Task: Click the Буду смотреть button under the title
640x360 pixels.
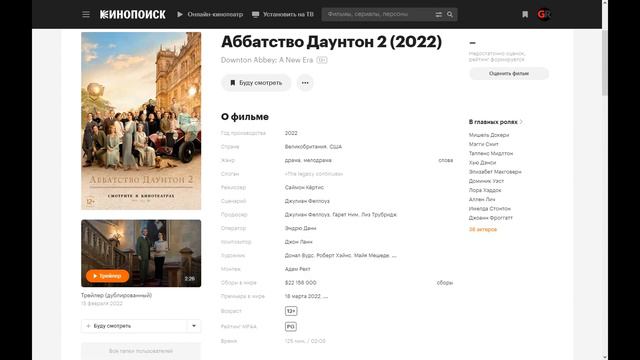Action: pos(256,83)
